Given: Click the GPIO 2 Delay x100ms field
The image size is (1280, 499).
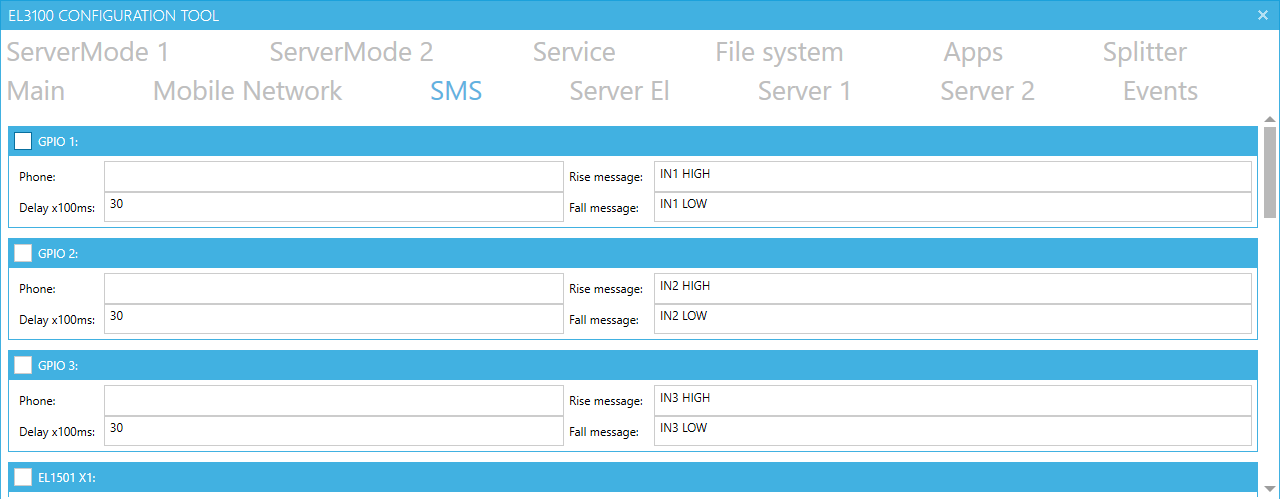Looking at the screenshot, I should pos(334,319).
